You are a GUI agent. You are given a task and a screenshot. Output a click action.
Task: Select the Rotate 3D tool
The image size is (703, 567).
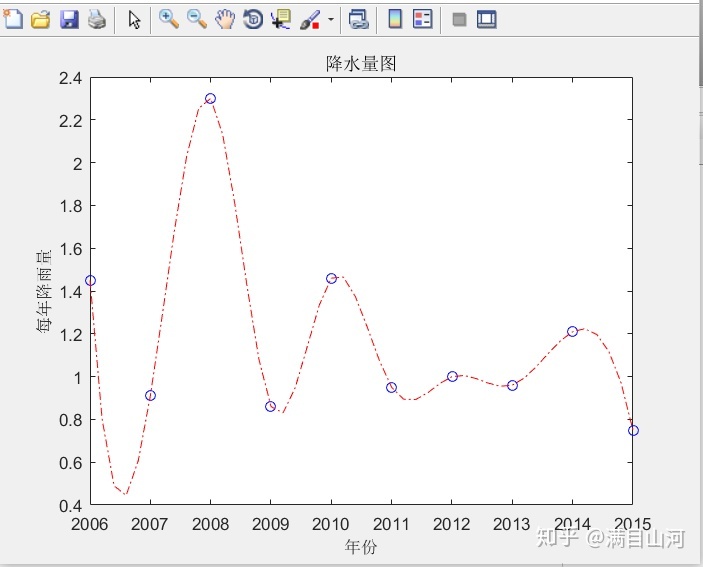coord(253,19)
